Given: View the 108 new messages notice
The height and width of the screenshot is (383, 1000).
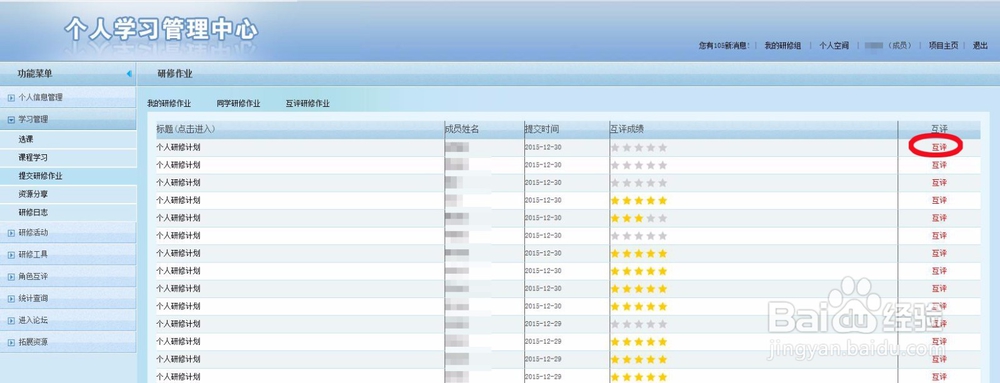Looking at the screenshot, I should [x=724, y=46].
